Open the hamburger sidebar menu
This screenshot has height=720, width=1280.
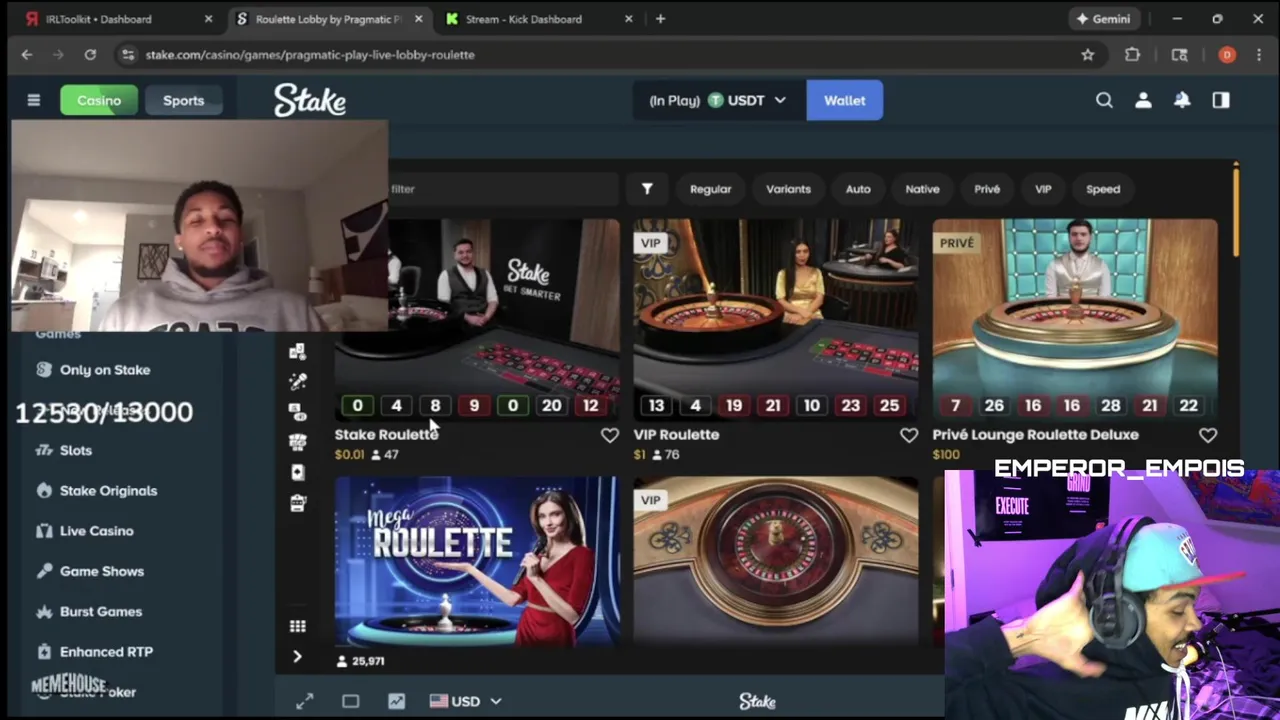point(33,100)
